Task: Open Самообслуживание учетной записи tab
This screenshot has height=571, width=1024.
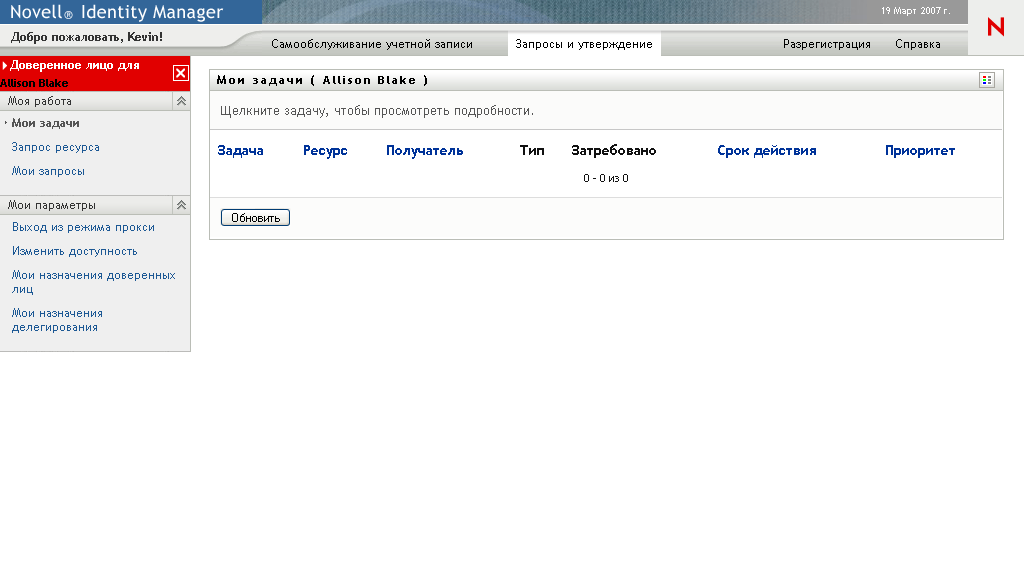Action: pos(372,44)
